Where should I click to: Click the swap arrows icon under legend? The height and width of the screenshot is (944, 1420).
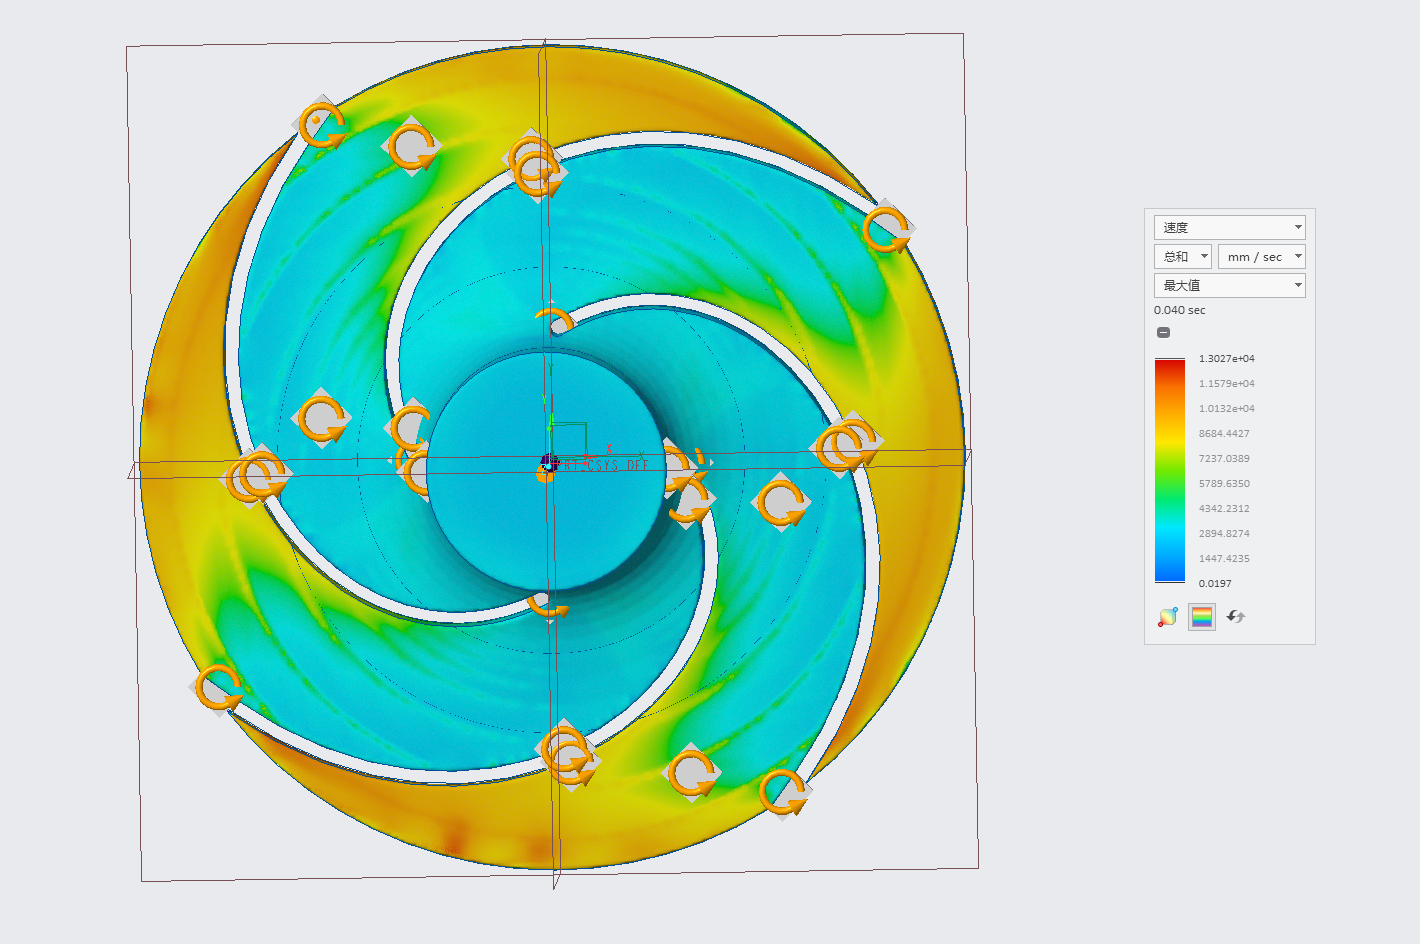[x=1236, y=618]
